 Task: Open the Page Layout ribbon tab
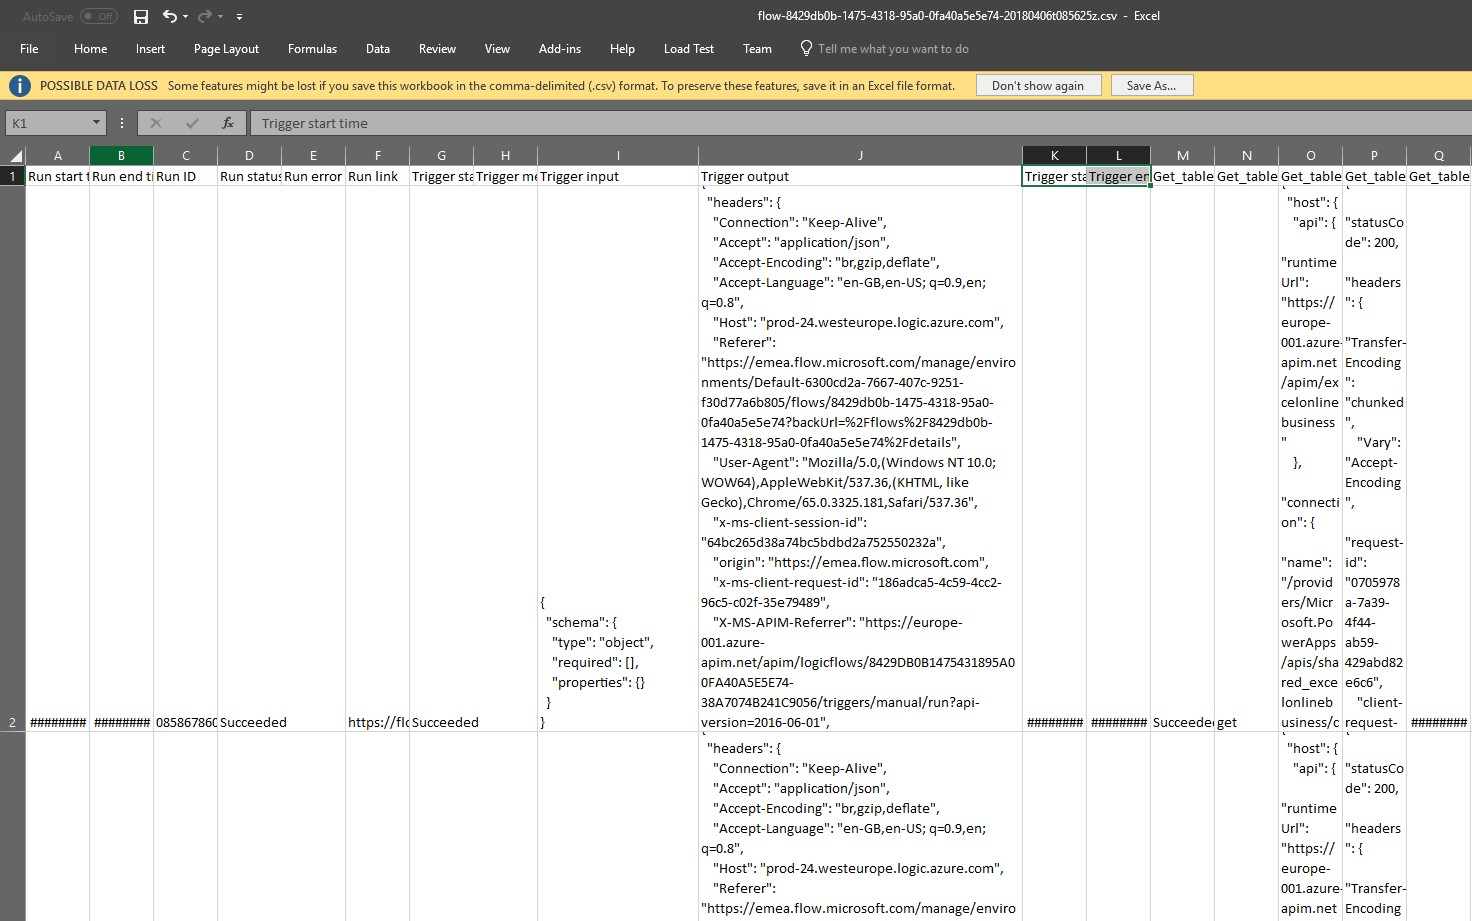(x=226, y=48)
